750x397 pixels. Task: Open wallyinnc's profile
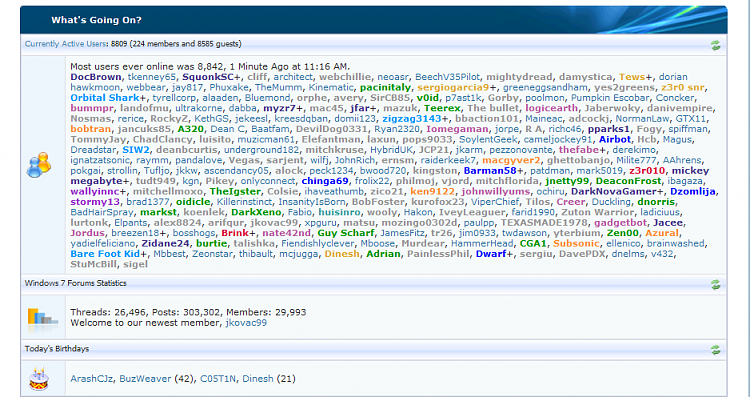[x=95, y=192]
